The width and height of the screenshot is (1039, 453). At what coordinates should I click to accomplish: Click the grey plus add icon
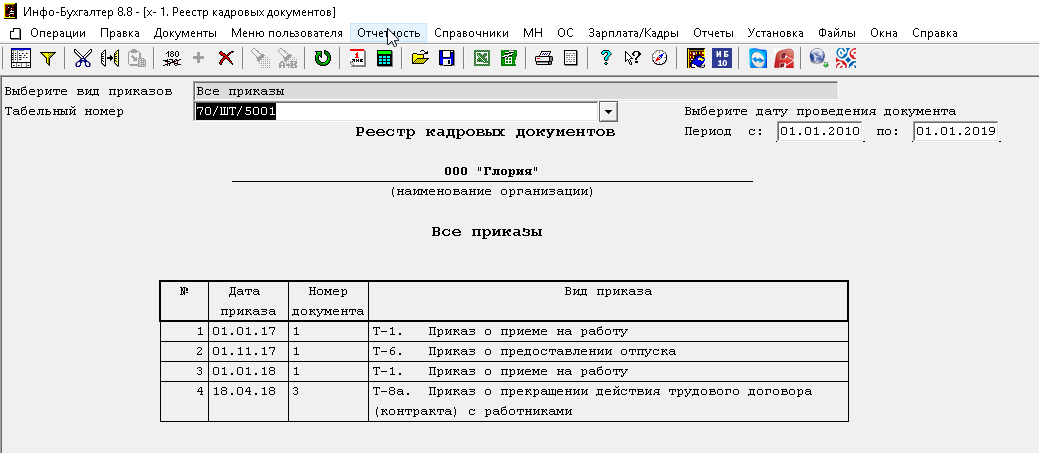pos(198,58)
